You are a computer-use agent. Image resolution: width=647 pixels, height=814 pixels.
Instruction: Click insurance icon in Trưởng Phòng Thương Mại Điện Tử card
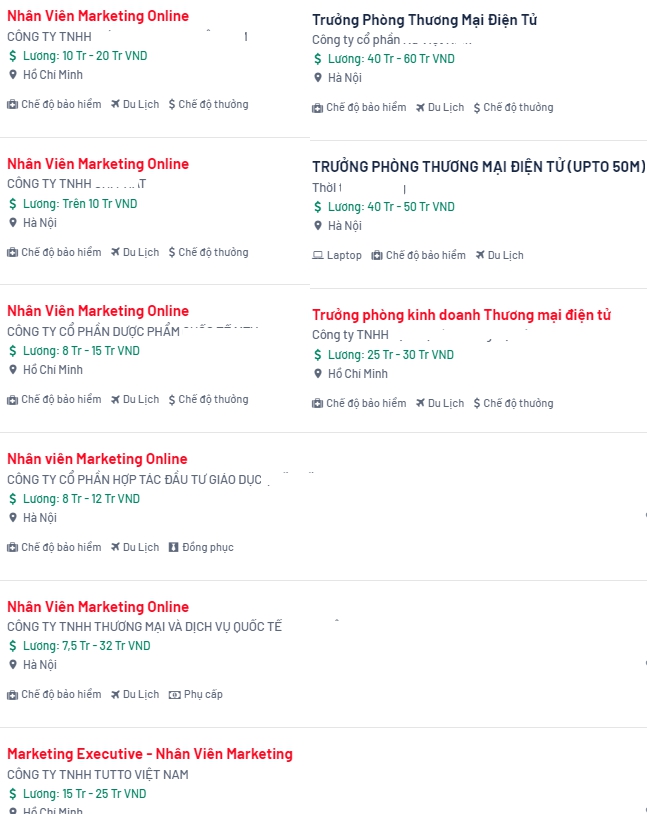(318, 107)
